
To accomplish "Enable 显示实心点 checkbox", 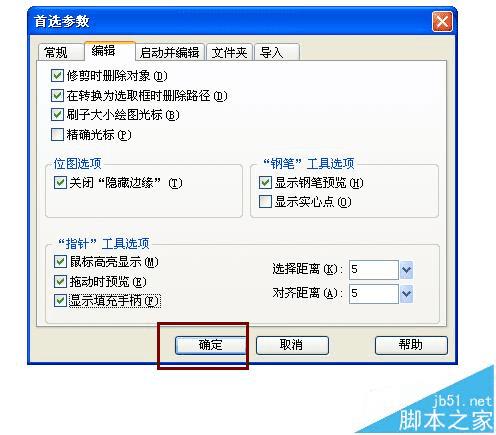I will 265,202.
